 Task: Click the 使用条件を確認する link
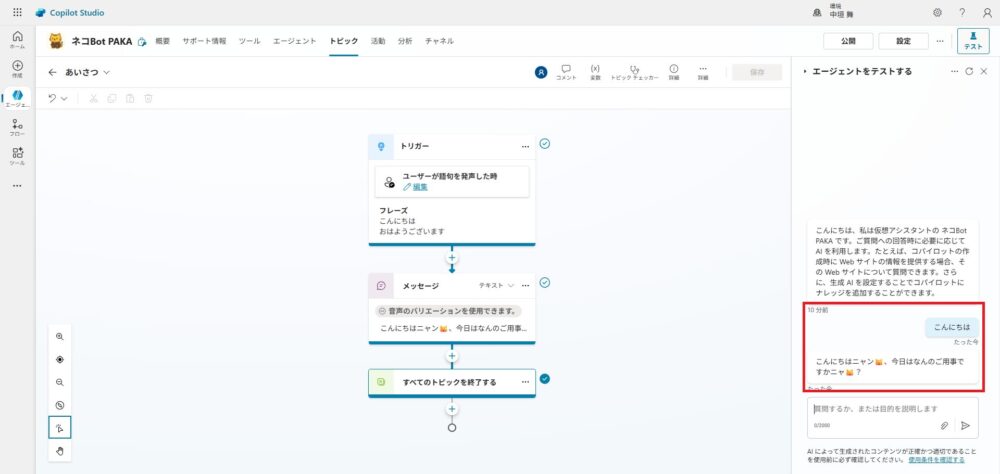click(x=936, y=459)
